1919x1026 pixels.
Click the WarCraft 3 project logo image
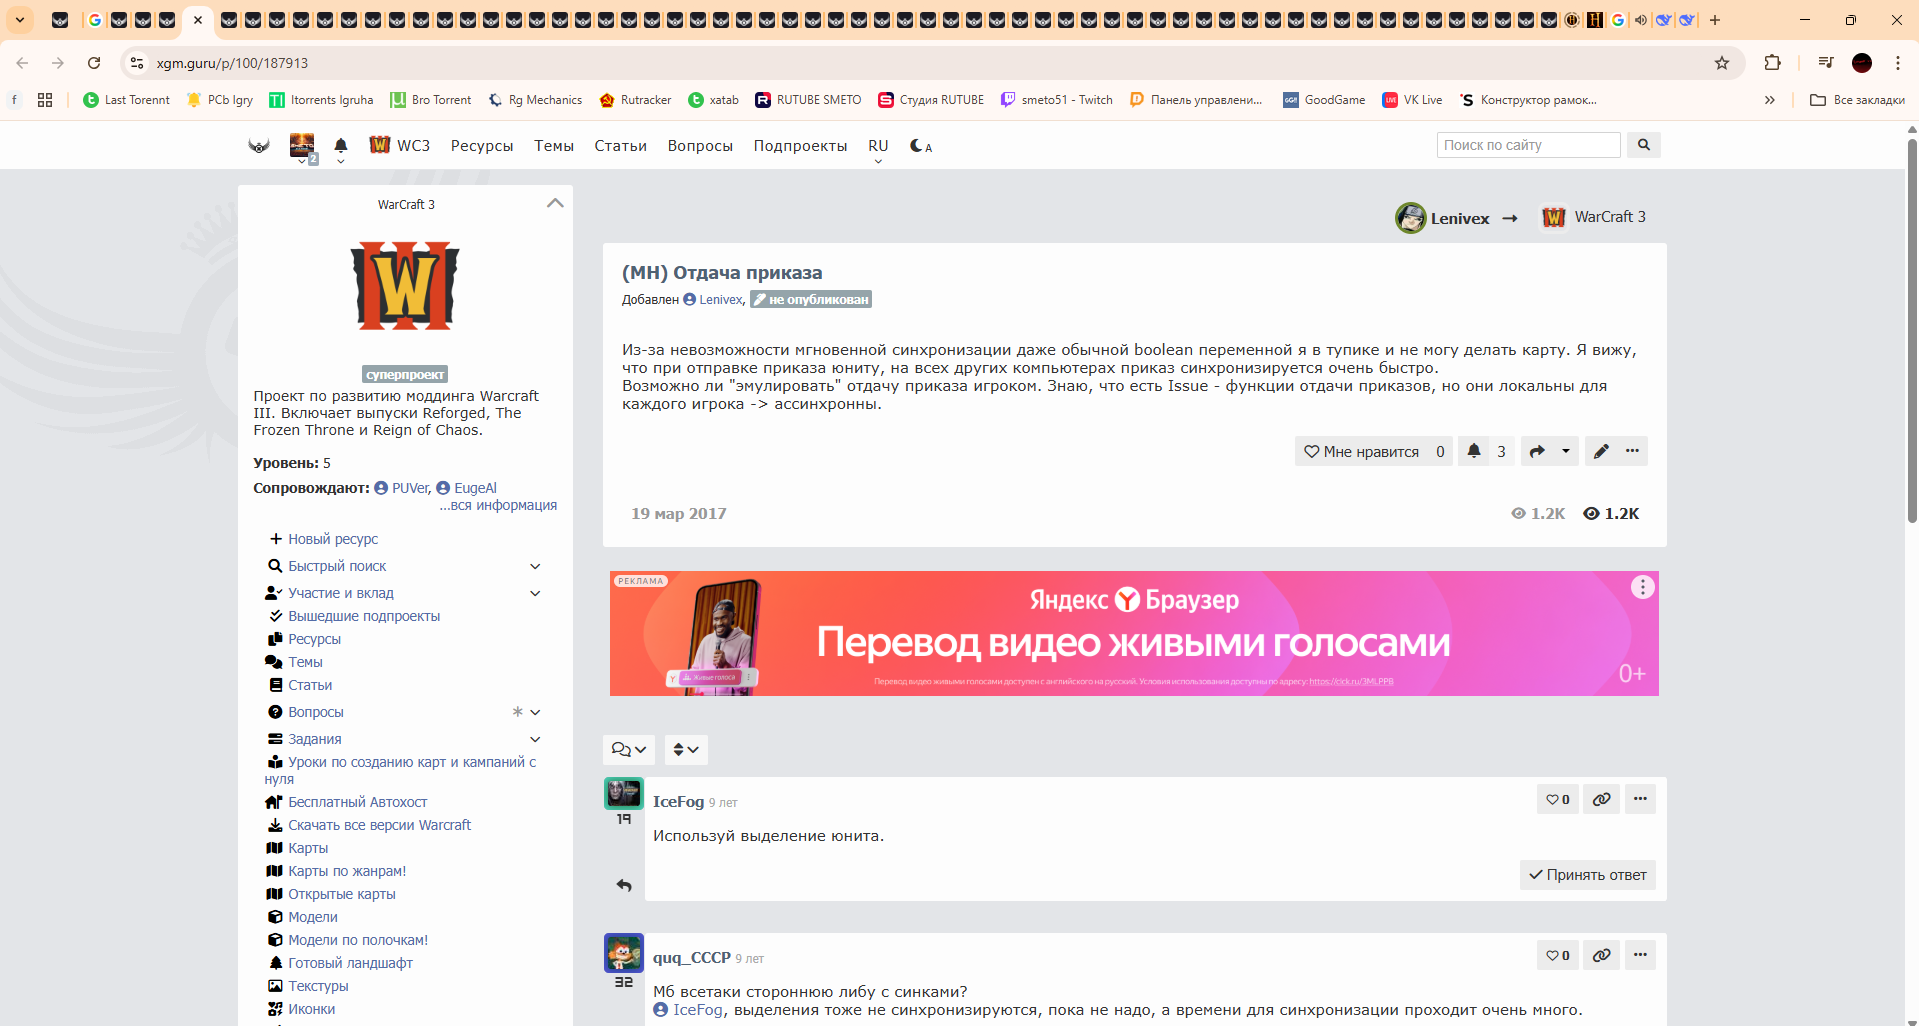[405, 286]
